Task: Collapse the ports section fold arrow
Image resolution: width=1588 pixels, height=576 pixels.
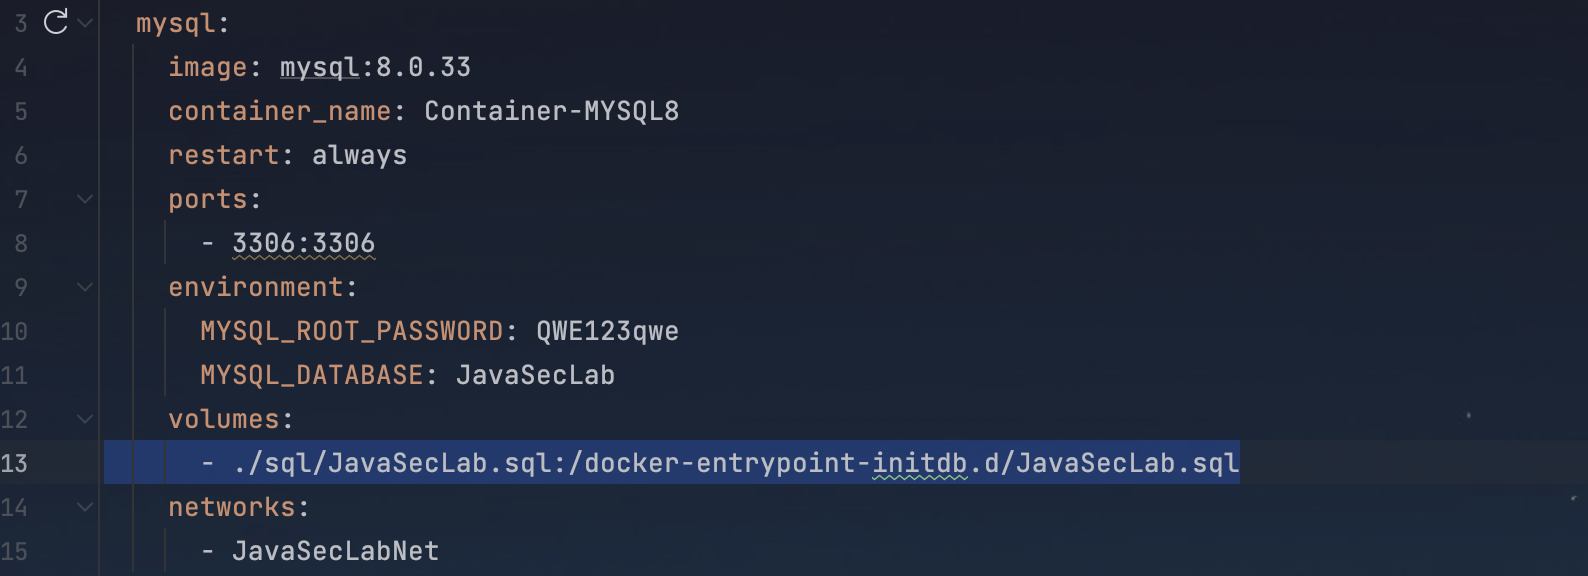Action: (x=85, y=199)
